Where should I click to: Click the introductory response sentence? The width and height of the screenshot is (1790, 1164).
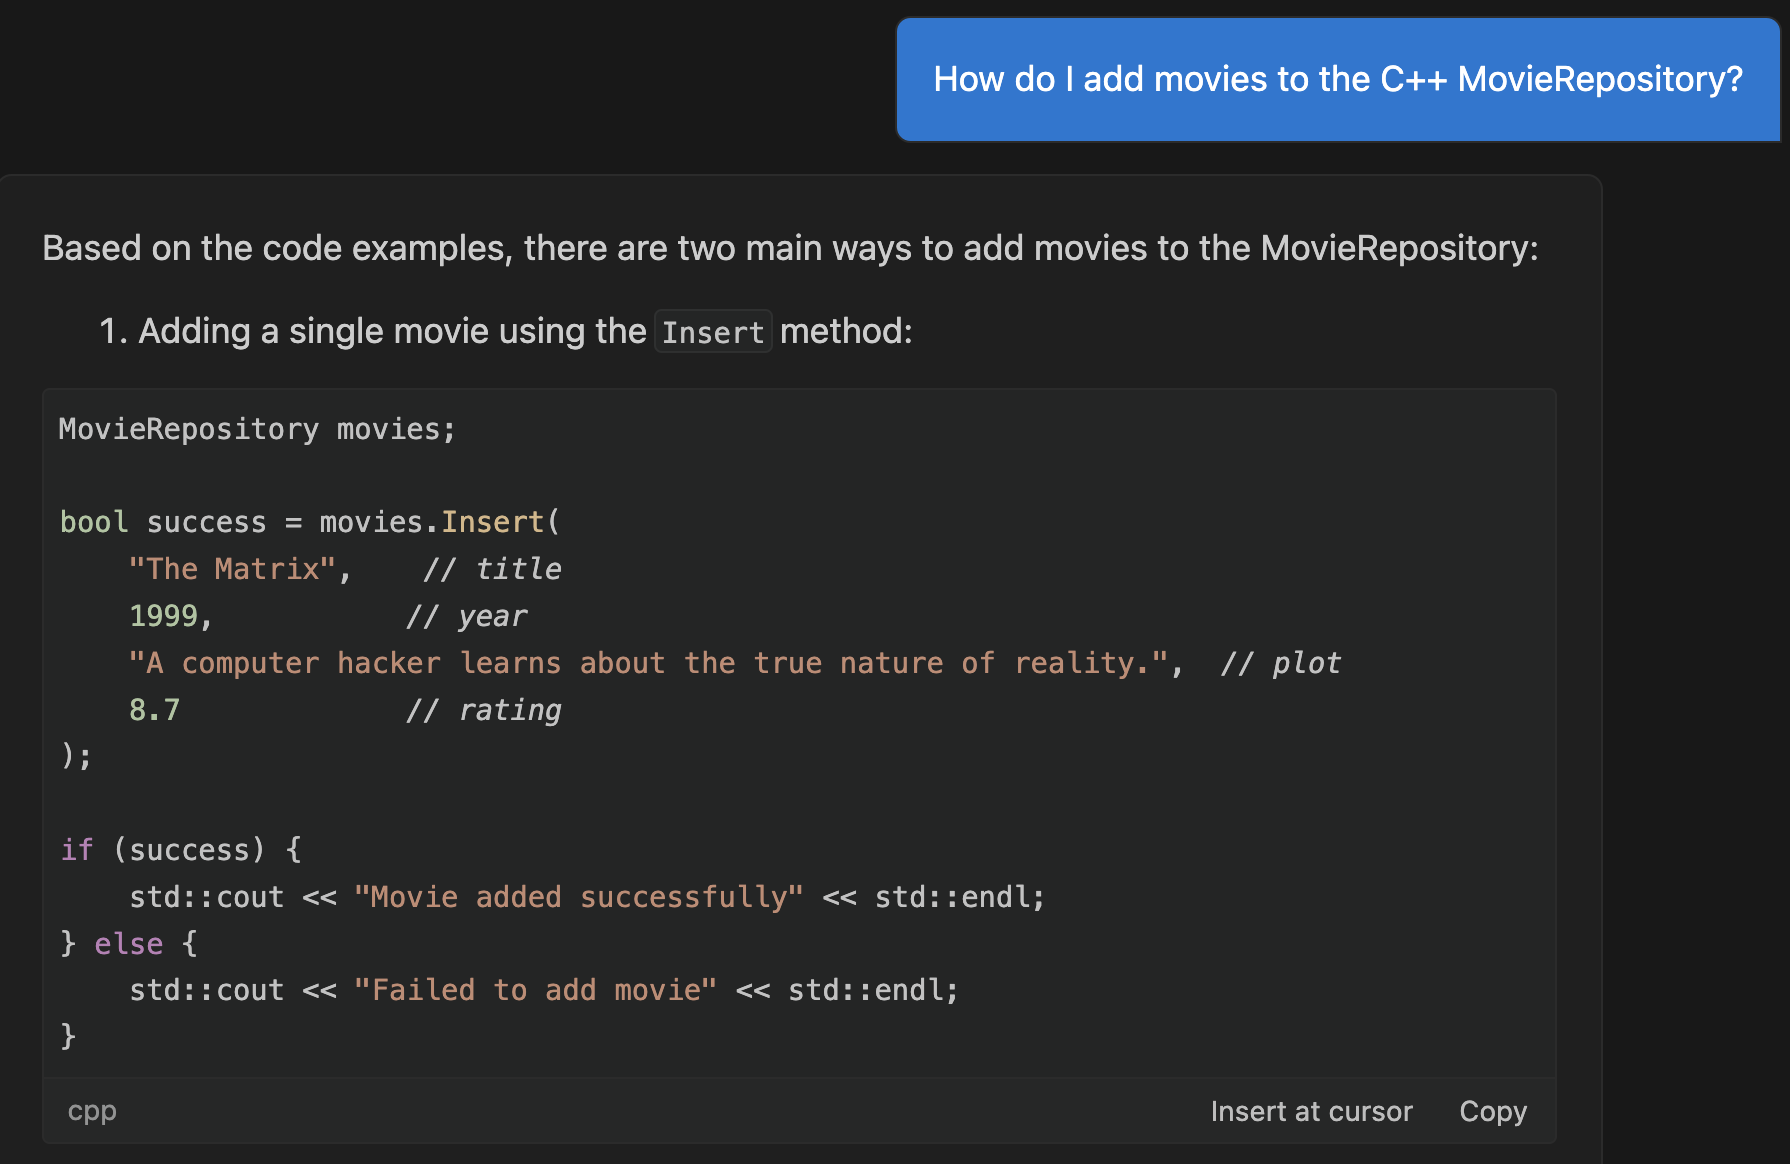790,248
